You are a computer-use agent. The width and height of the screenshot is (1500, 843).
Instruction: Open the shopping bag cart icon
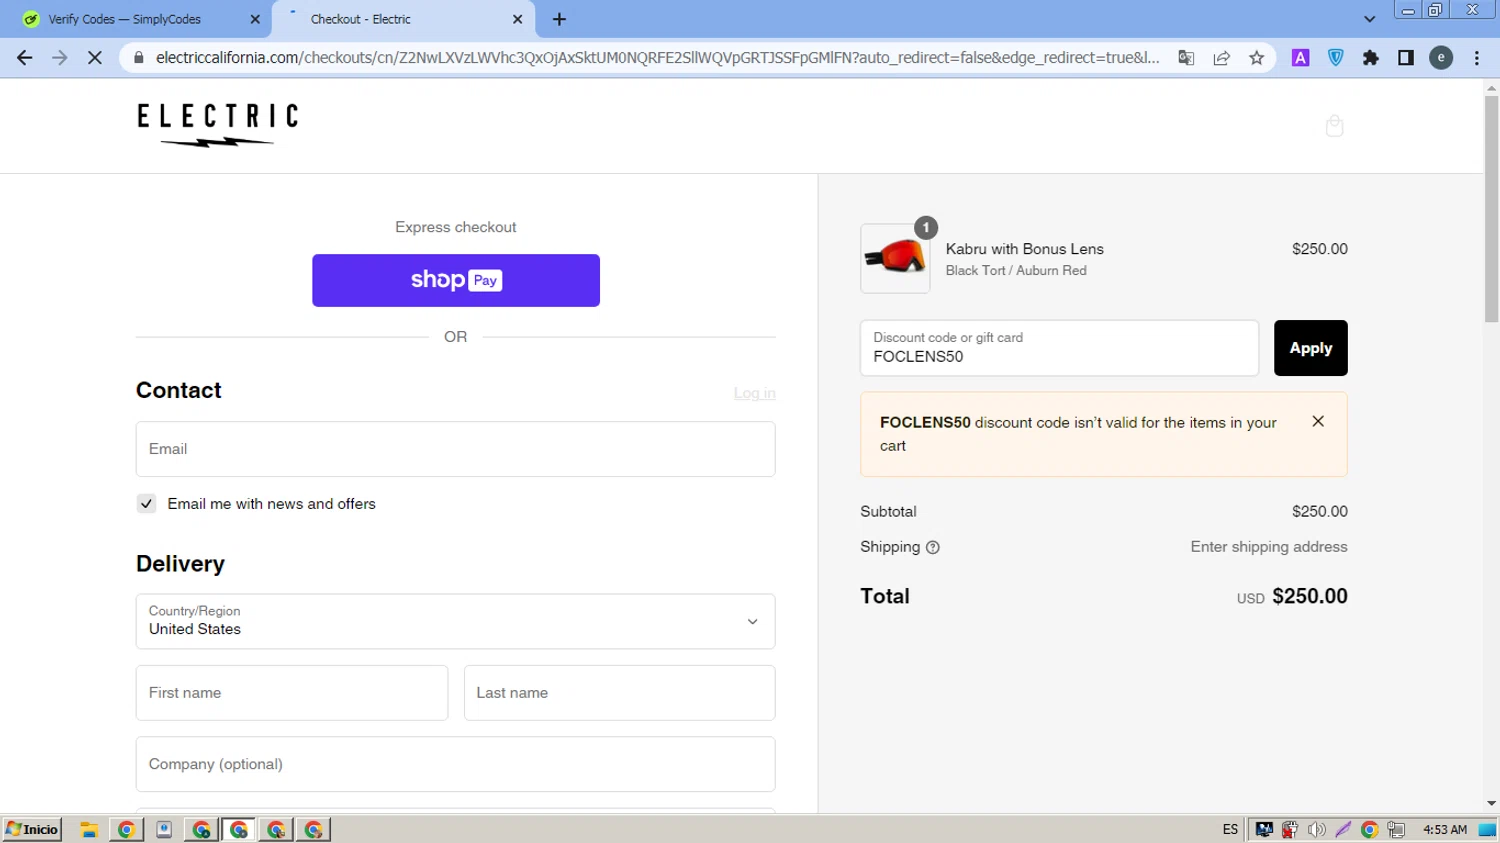pyautogui.click(x=1334, y=125)
